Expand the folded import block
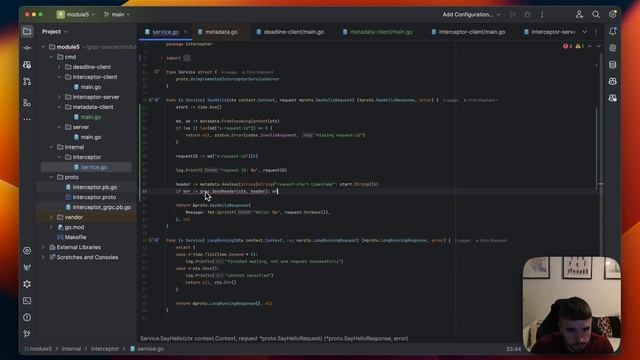 click(187, 58)
